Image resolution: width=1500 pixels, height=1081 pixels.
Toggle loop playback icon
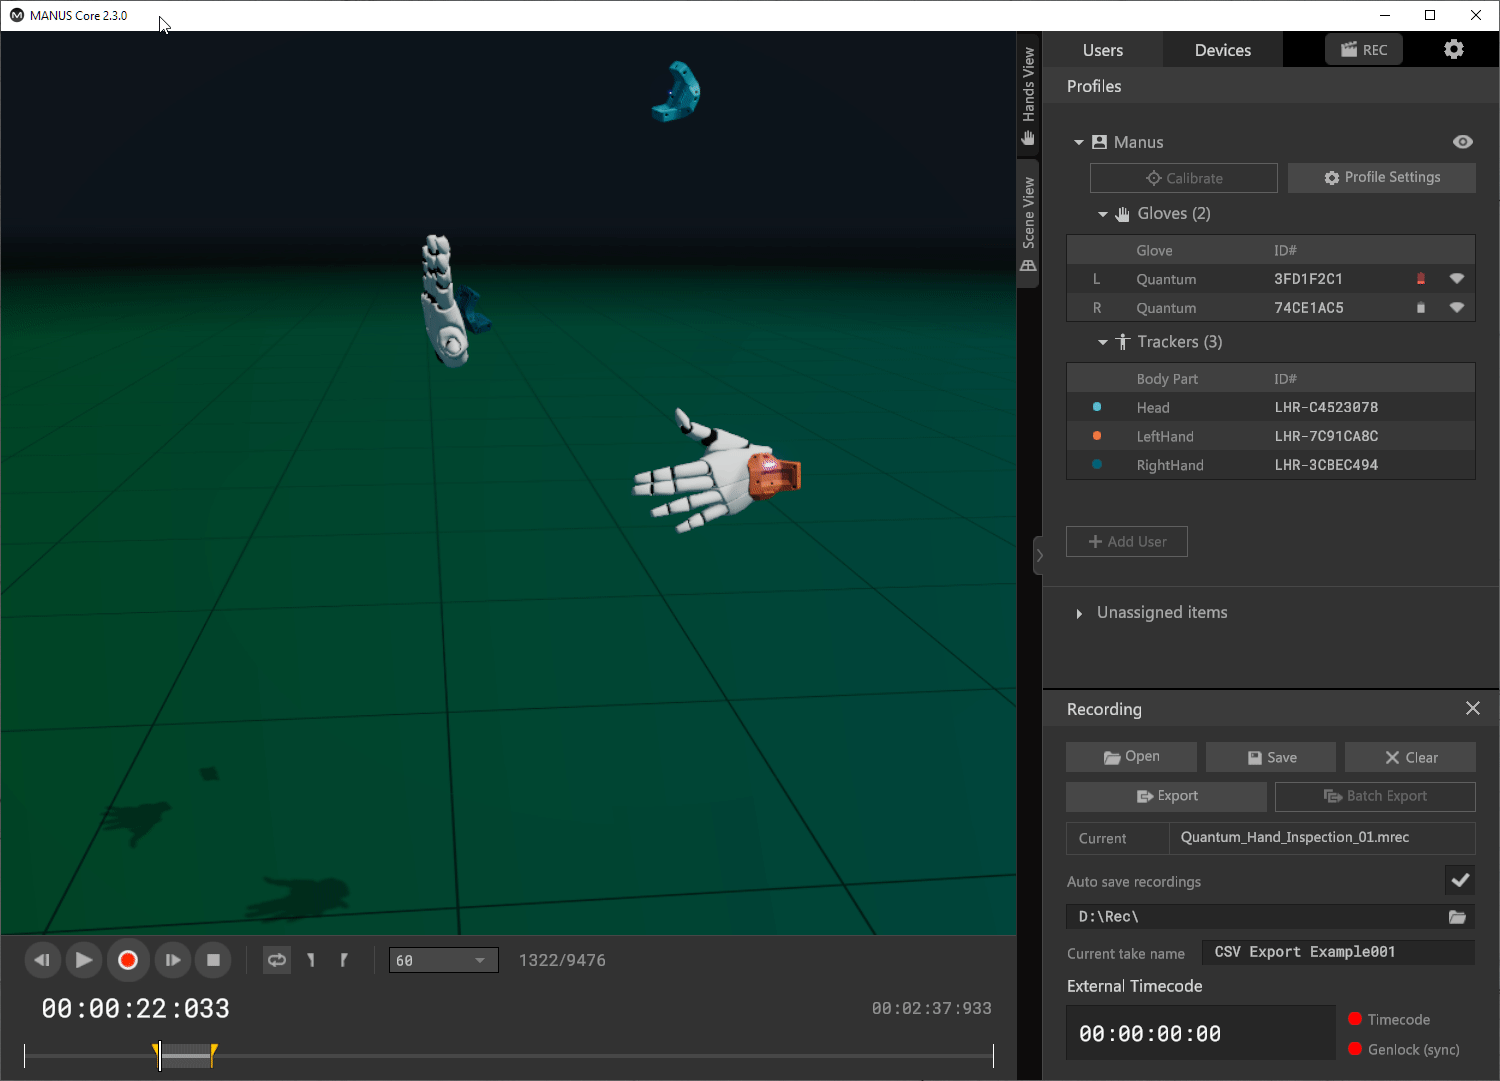click(276, 960)
